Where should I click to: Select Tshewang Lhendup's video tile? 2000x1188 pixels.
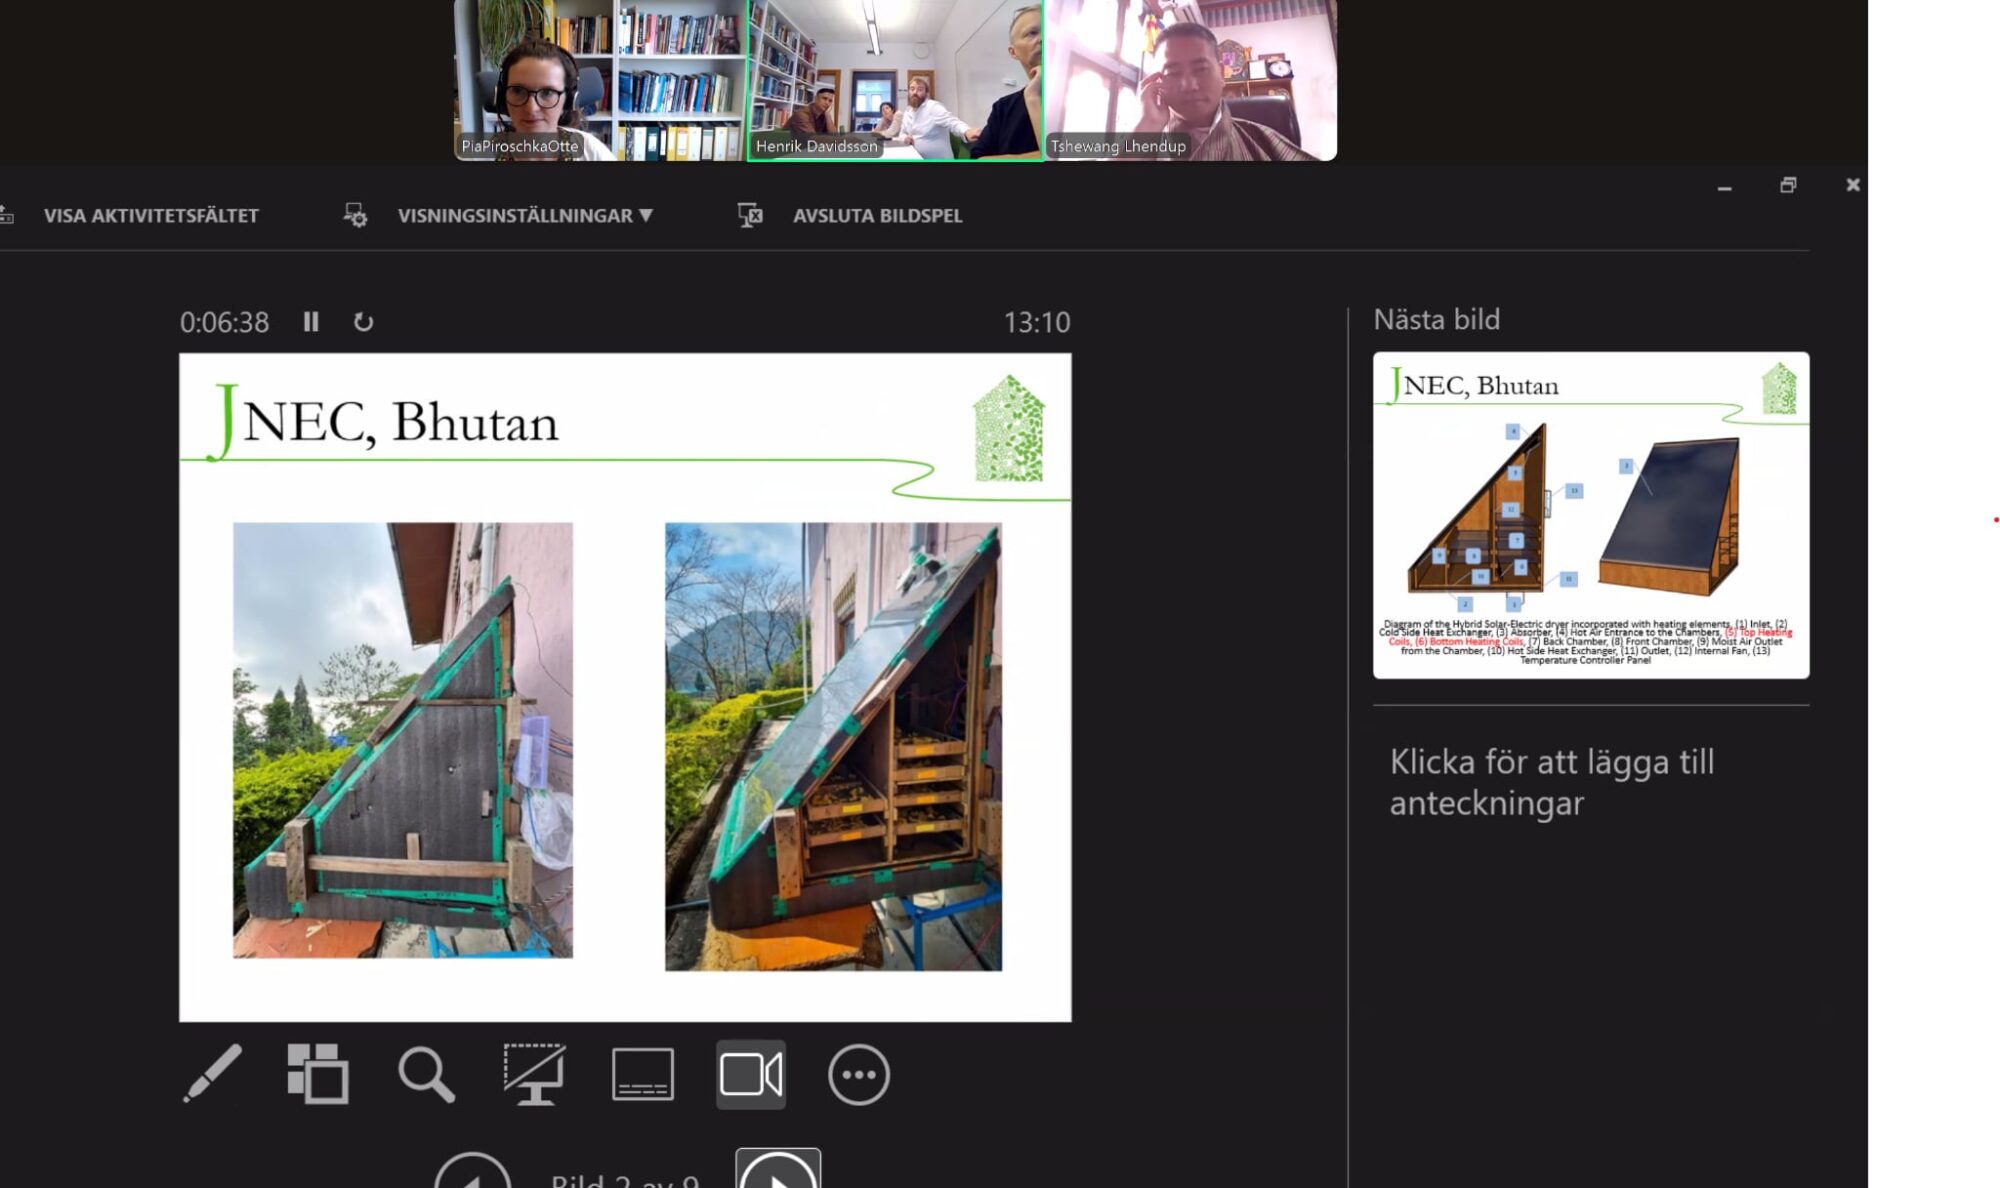[x=1190, y=80]
